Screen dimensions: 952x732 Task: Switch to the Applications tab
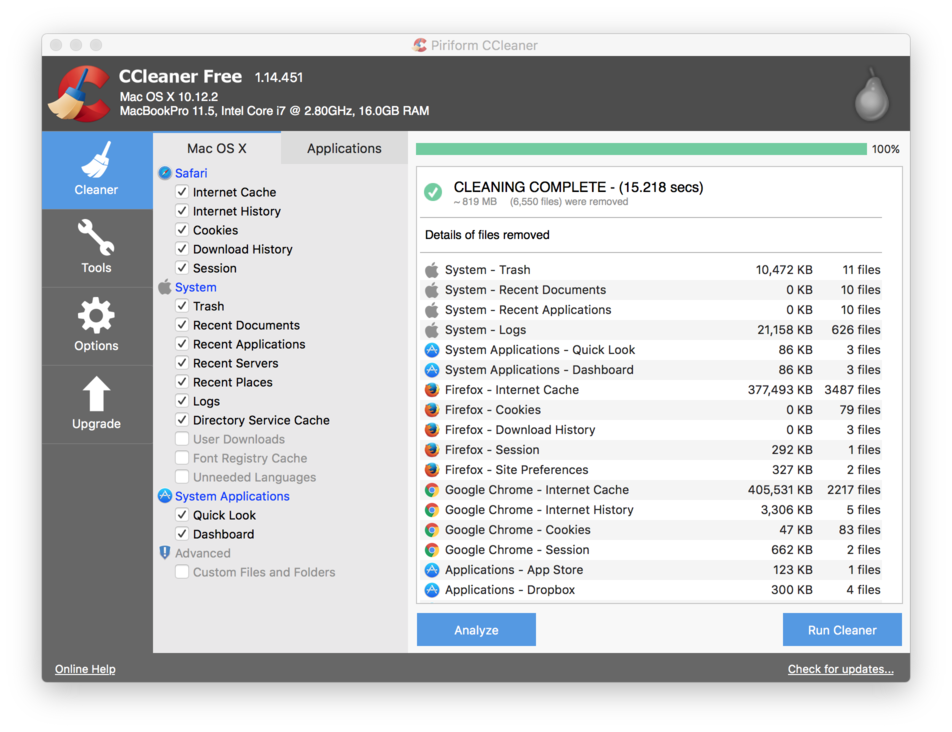pos(344,148)
